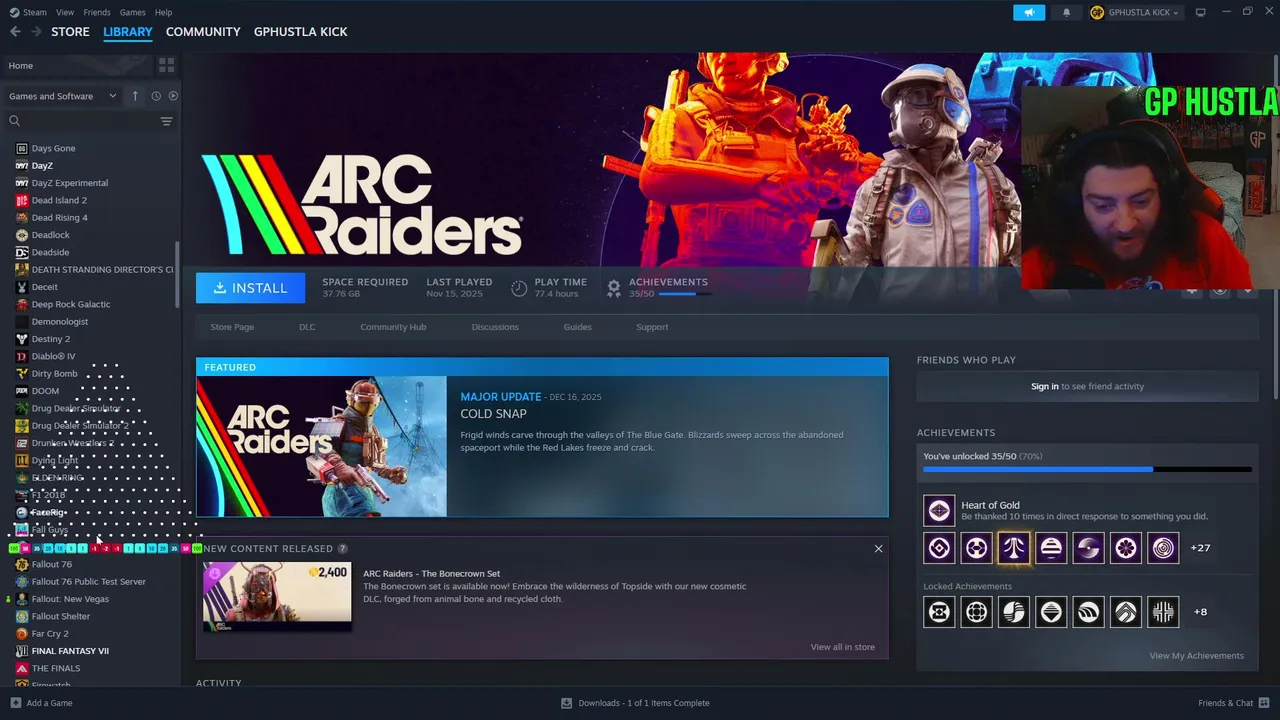Click the game list vertical scrollbar

pos(178,274)
